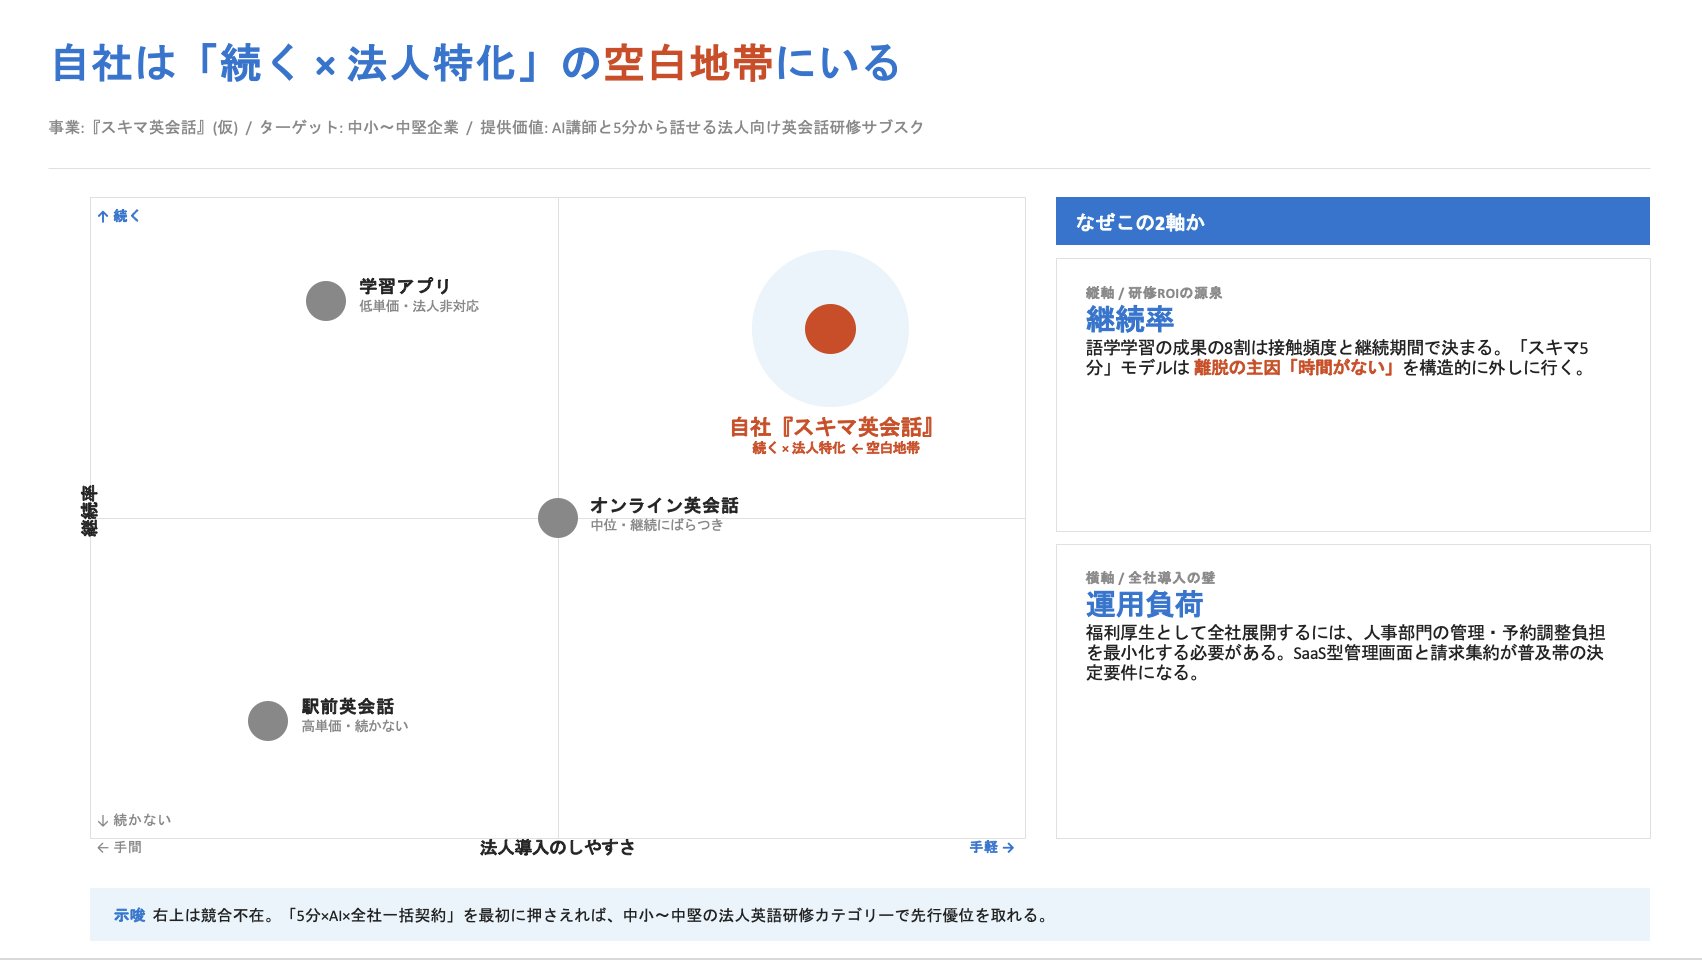Click the 駅前英会話 label

point(348,706)
